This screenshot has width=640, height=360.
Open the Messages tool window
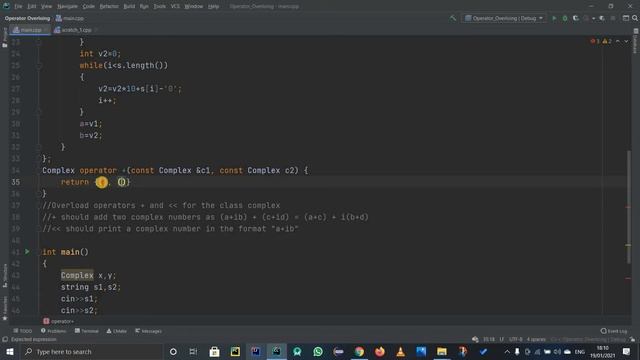[x=149, y=331]
